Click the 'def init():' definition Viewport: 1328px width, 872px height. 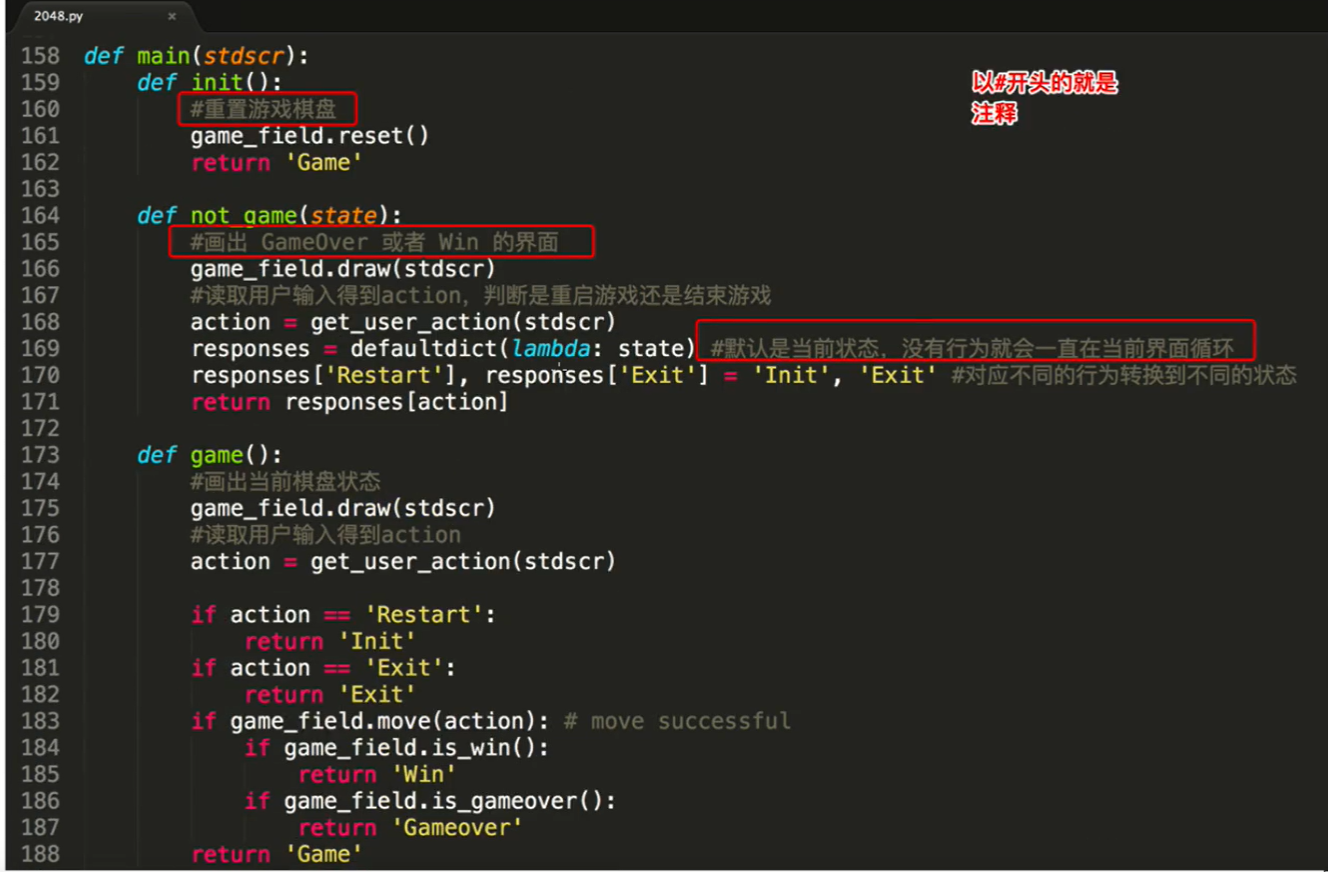(x=210, y=82)
